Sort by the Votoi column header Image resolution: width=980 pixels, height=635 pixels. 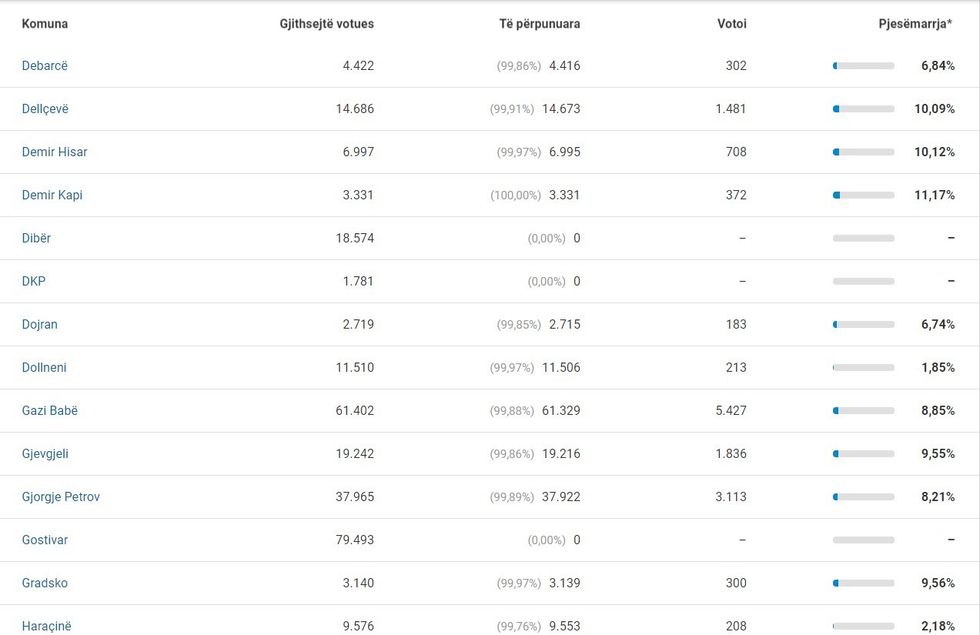731,23
